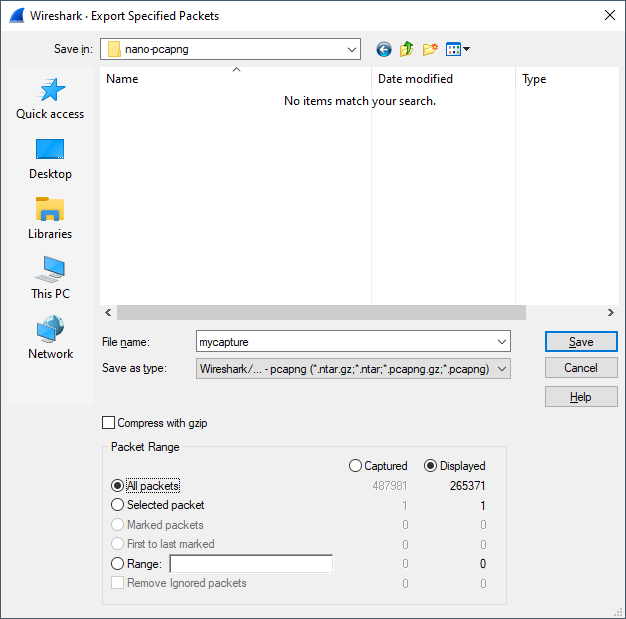The width and height of the screenshot is (626, 619).
Task: Click the Wireshark fin title icon
Action: click(17, 16)
